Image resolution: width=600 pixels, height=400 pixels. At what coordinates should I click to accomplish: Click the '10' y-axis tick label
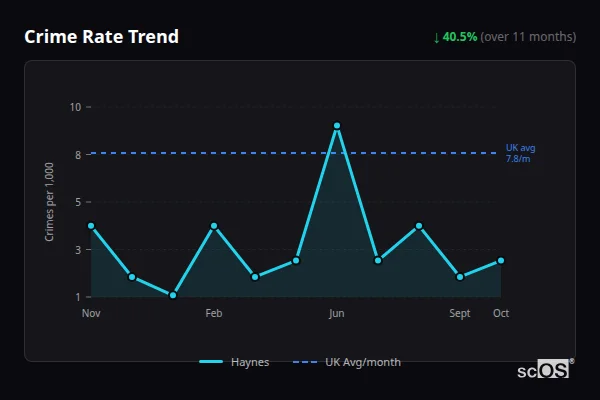coord(75,107)
